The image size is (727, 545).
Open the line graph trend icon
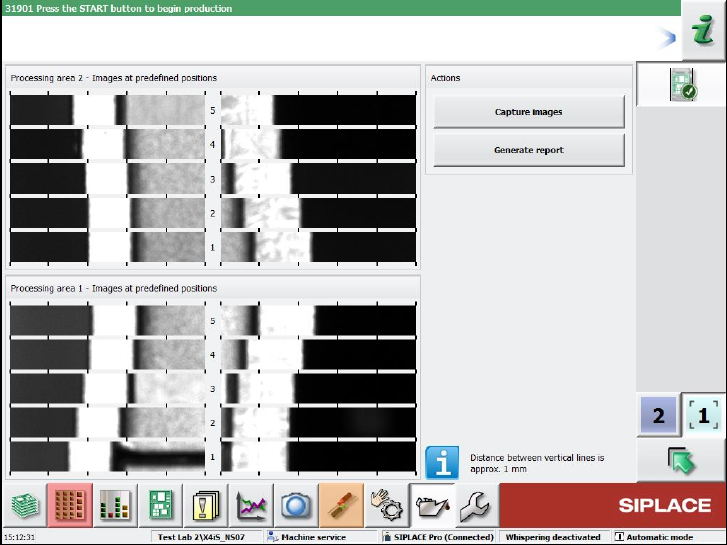(251, 505)
